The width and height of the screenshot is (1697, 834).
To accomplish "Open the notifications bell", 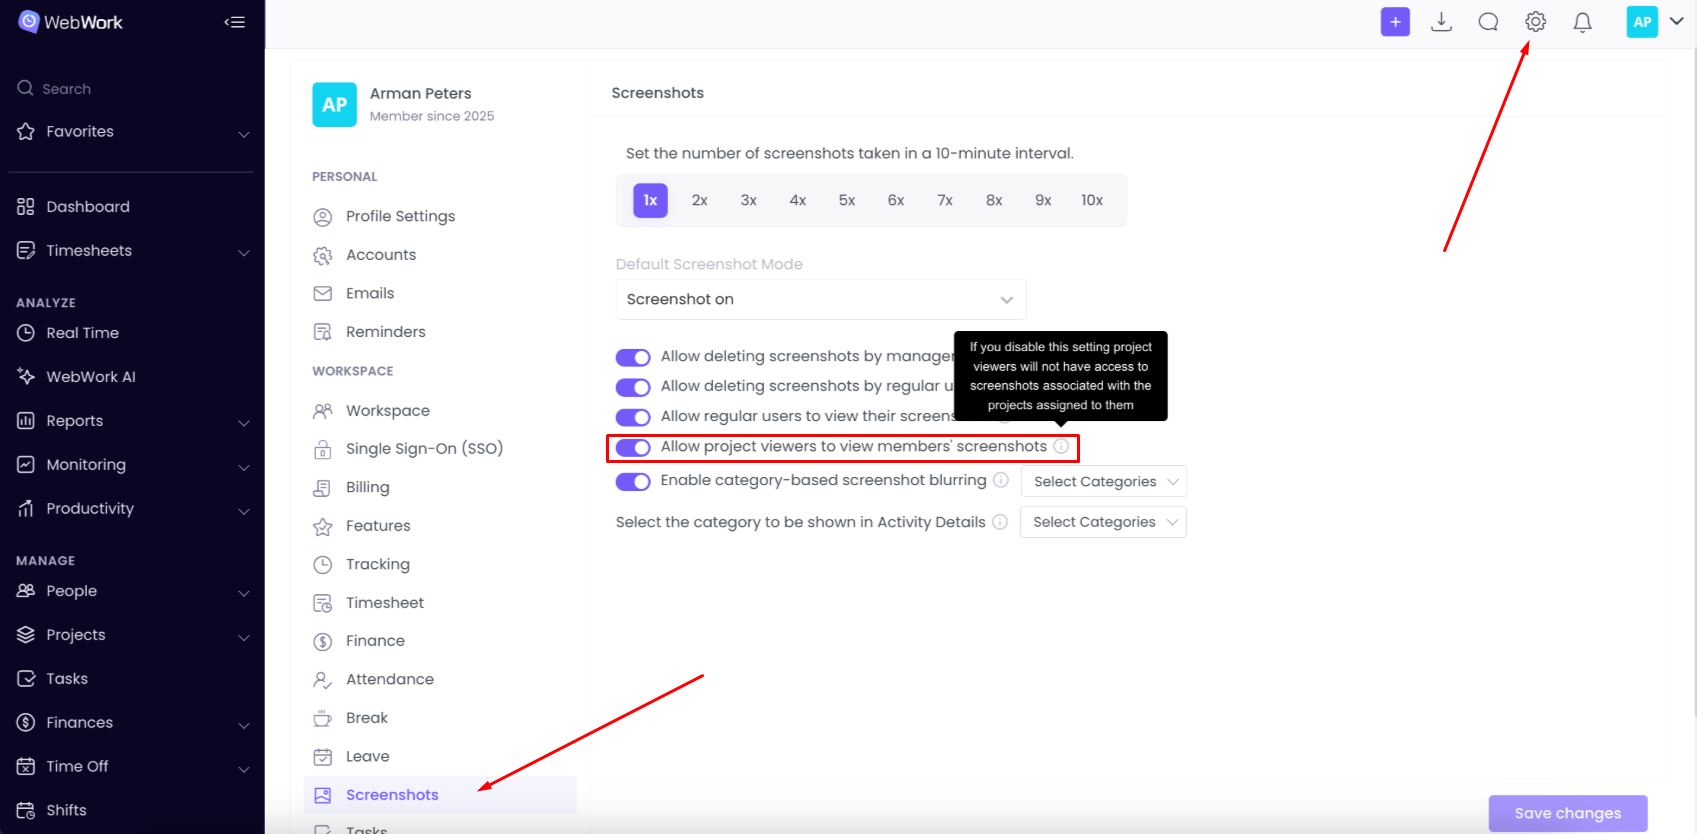I will coord(1582,22).
